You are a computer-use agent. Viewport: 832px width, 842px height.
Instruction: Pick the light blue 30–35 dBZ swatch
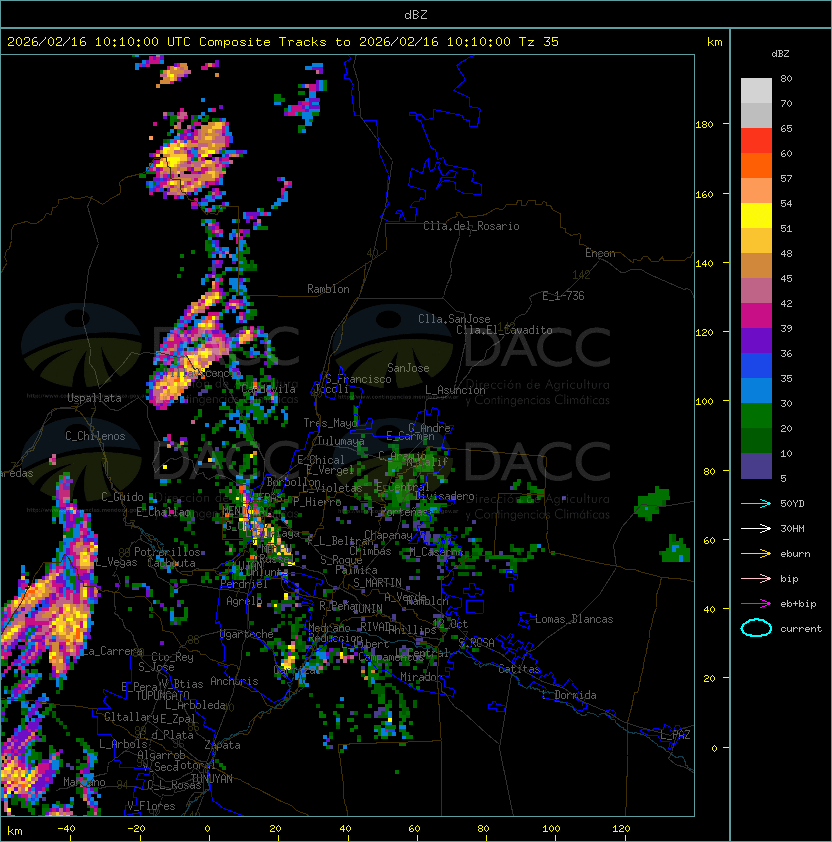[x=756, y=390]
